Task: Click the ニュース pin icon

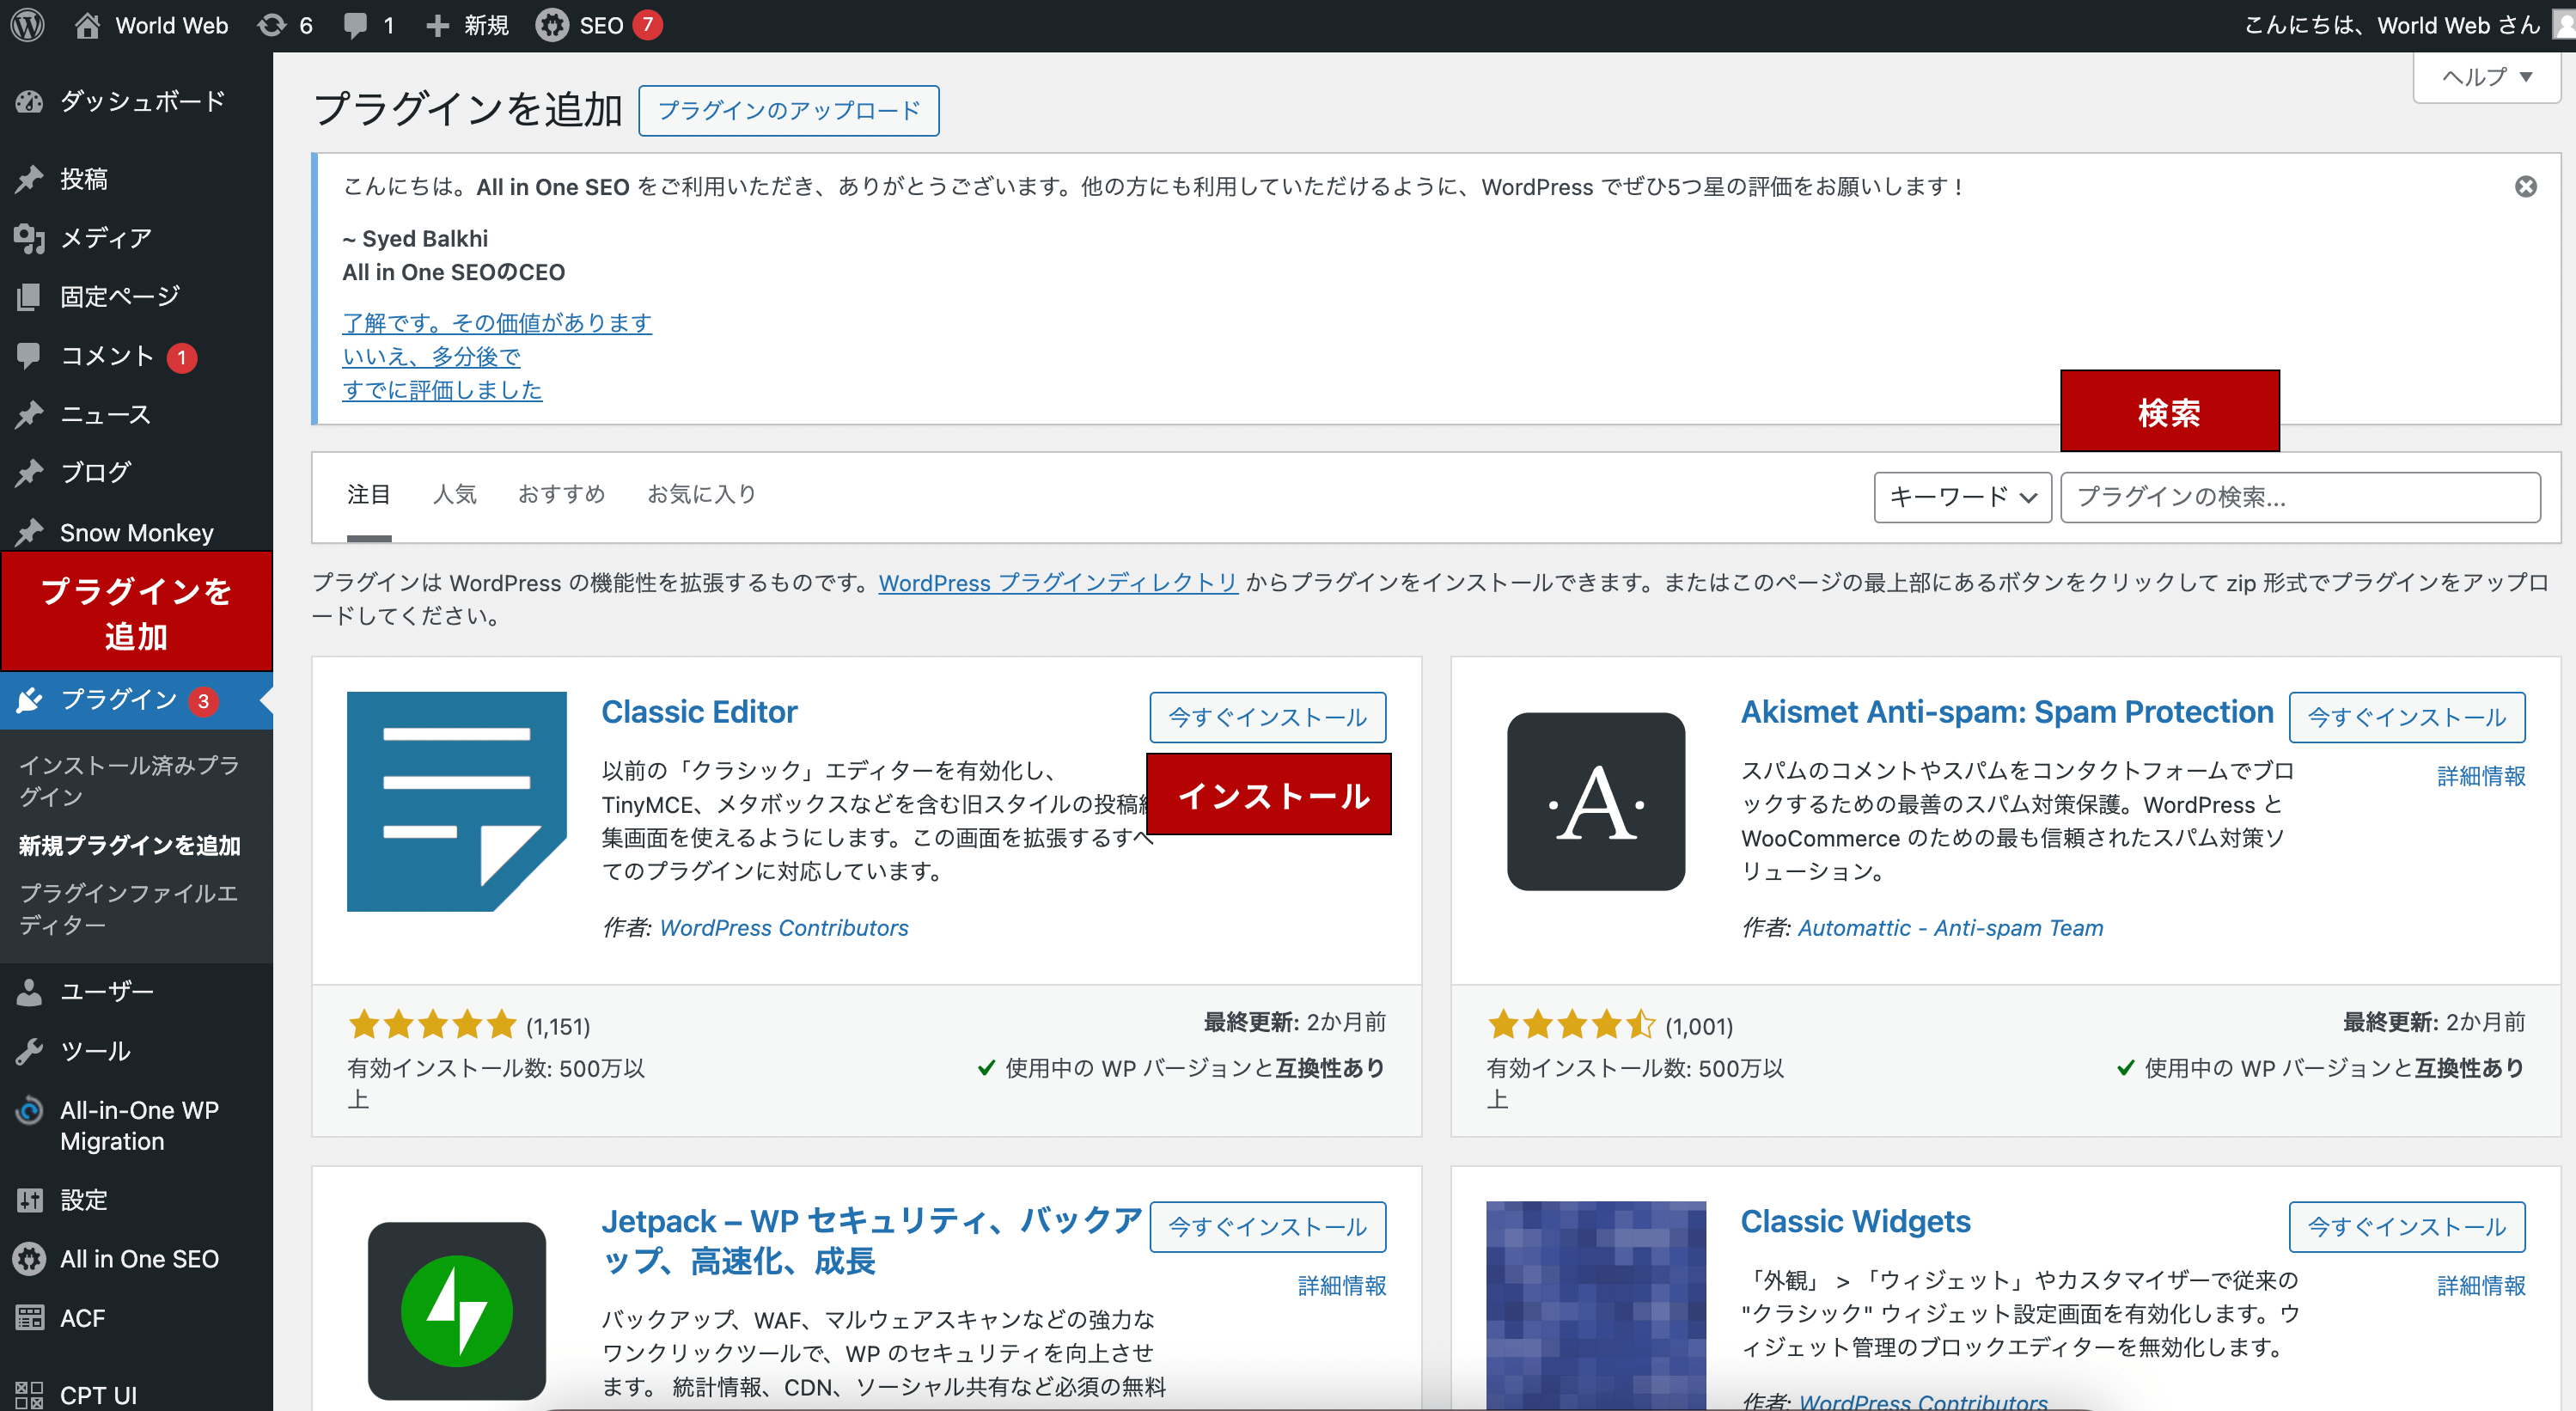Action: [29, 414]
